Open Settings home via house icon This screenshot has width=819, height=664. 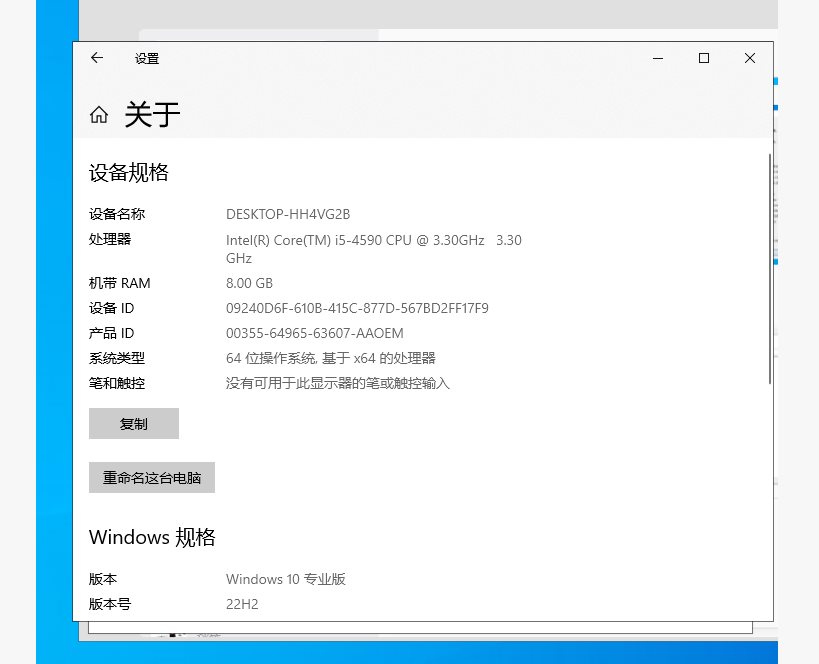99,114
